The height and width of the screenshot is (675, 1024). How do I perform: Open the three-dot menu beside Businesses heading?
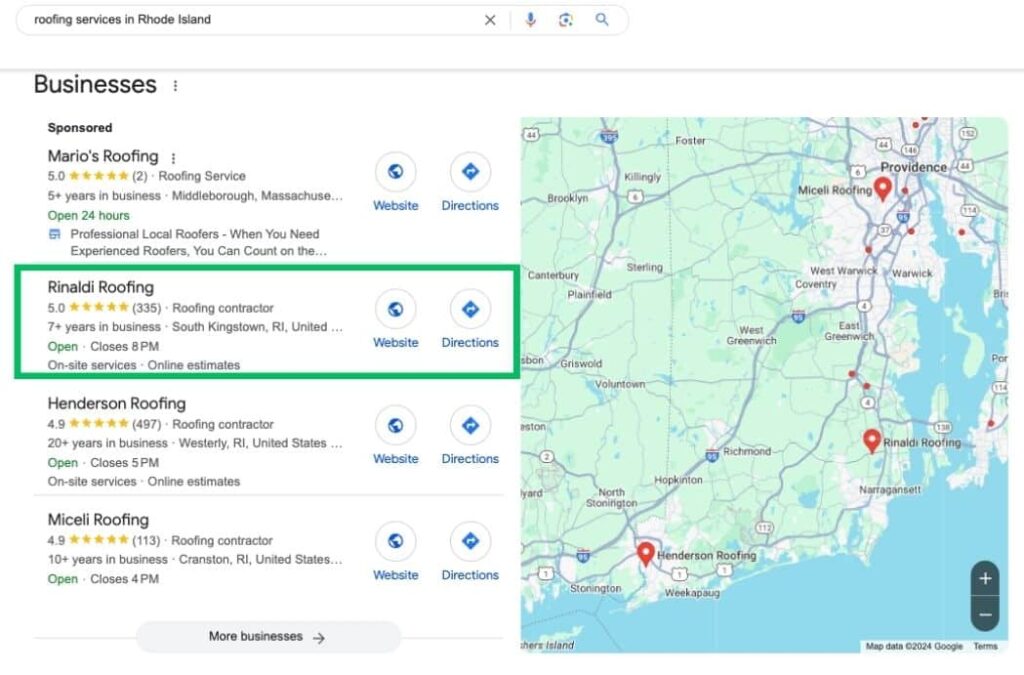coord(175,85)
